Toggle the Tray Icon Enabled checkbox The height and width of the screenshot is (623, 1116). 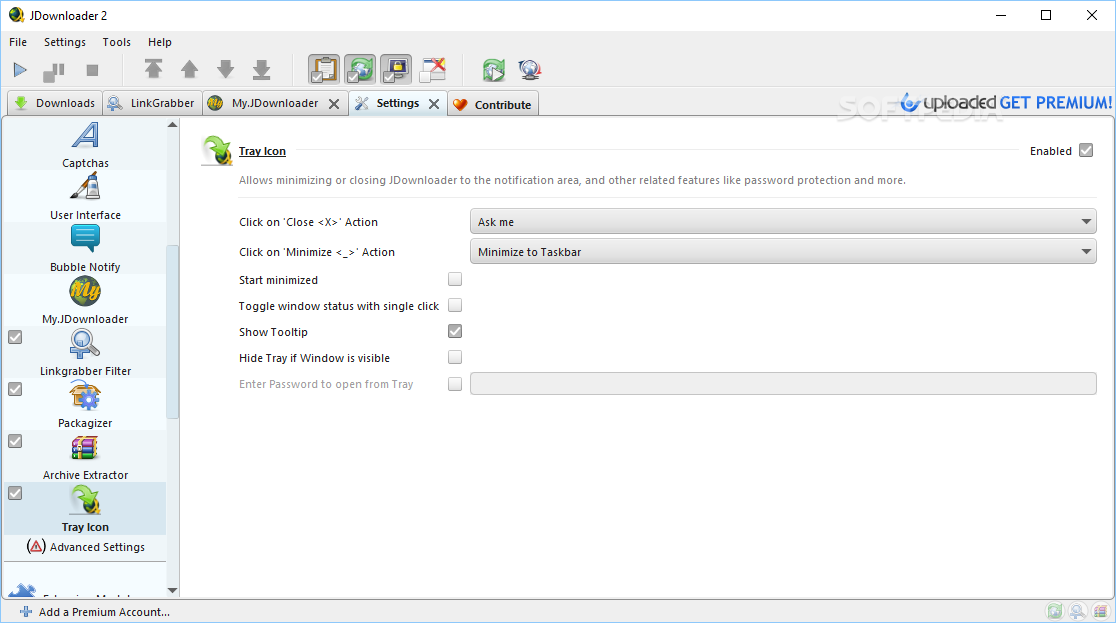coord(1086,150)
